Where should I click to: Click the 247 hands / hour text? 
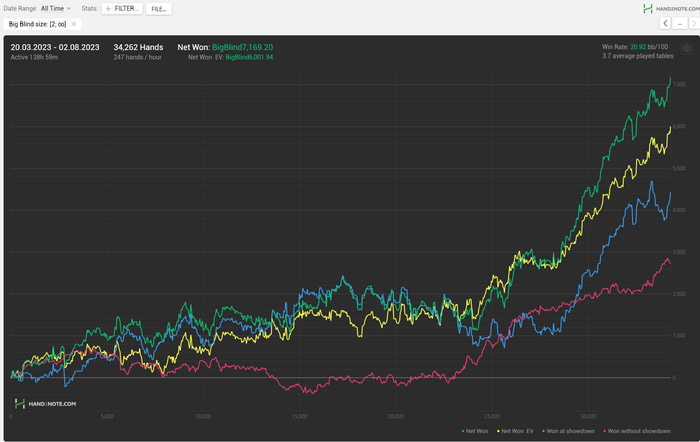pyautogui.click(x=138, y=57)
